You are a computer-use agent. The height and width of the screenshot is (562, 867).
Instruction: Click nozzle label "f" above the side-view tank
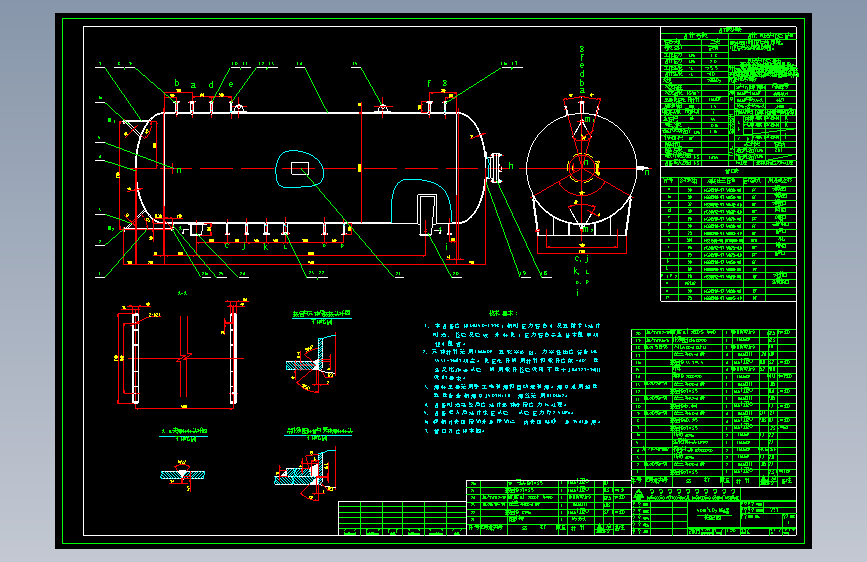pyautogui.click(x=429, y=84)
